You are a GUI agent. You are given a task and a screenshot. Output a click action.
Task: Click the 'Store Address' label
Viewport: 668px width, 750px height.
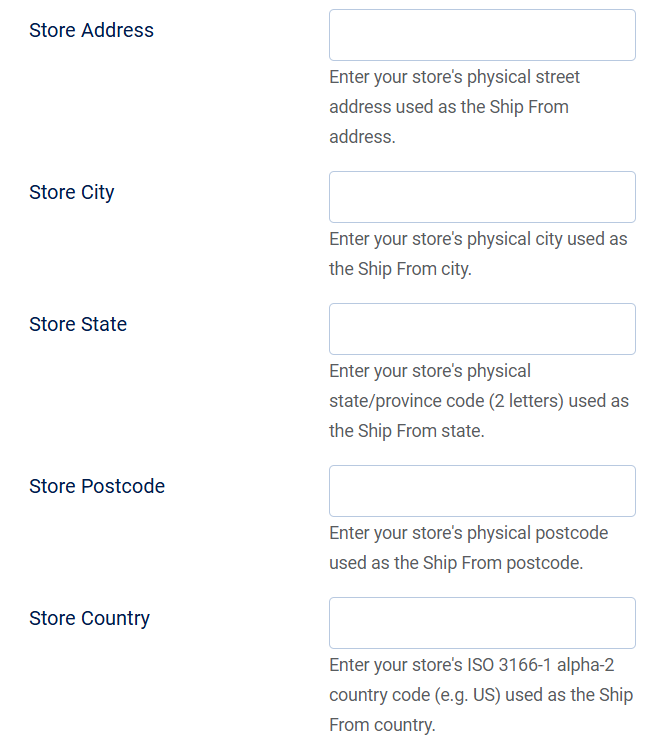click(91, 30)
